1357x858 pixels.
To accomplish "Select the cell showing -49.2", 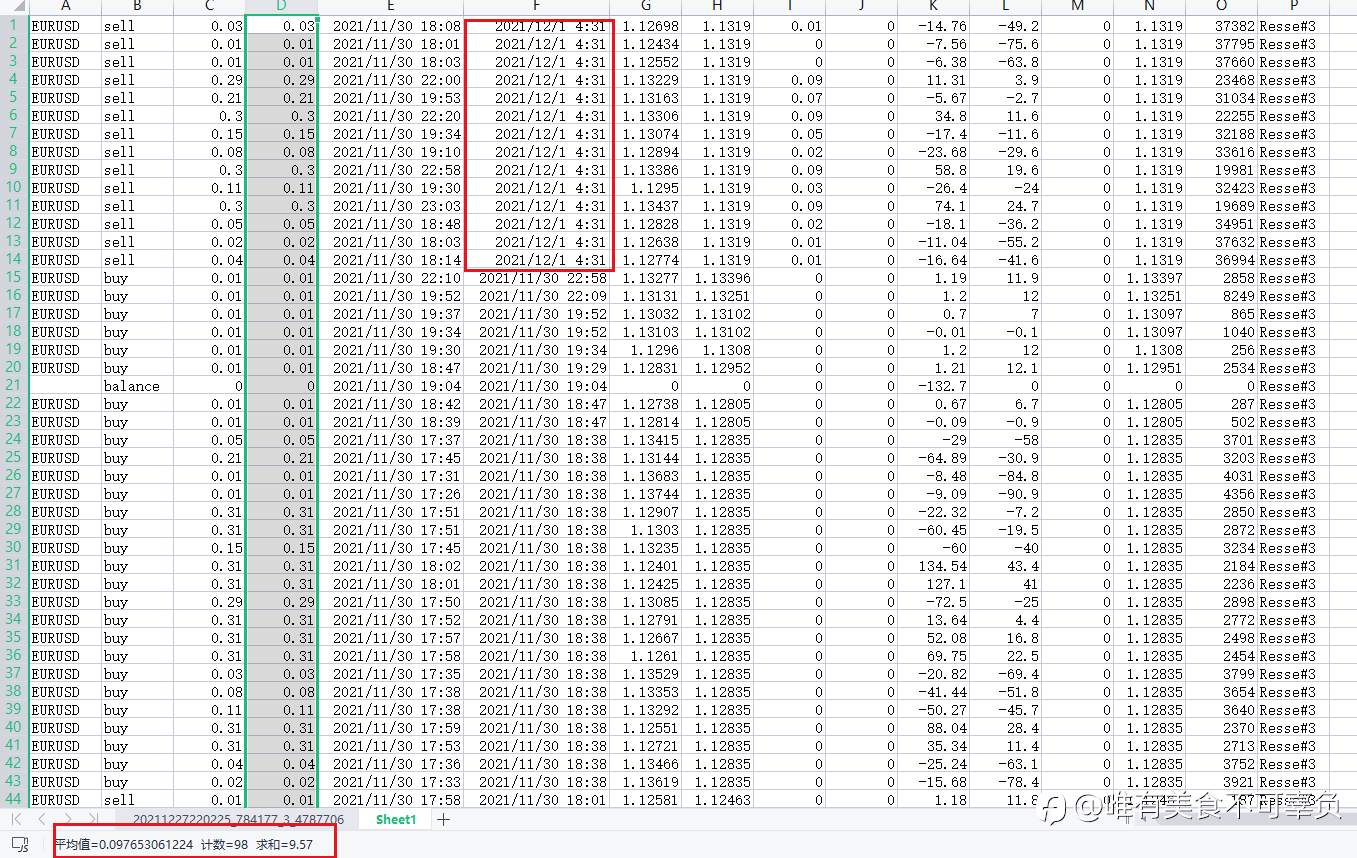I will coord(1006,26).
